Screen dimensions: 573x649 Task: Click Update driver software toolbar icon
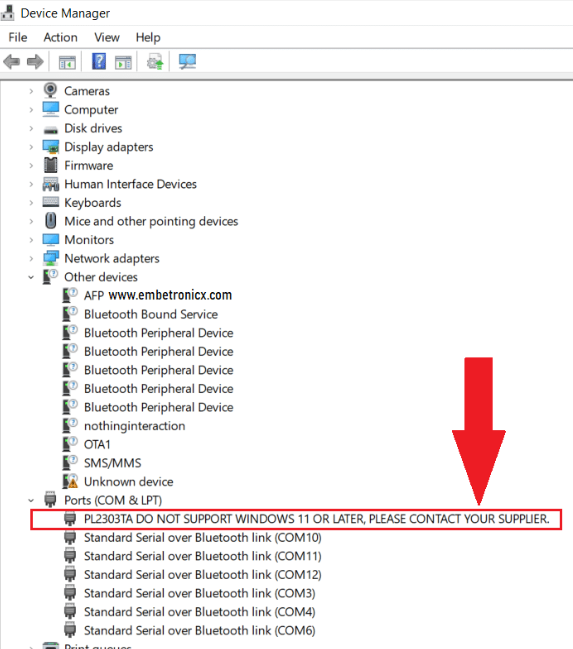(155, 62)
